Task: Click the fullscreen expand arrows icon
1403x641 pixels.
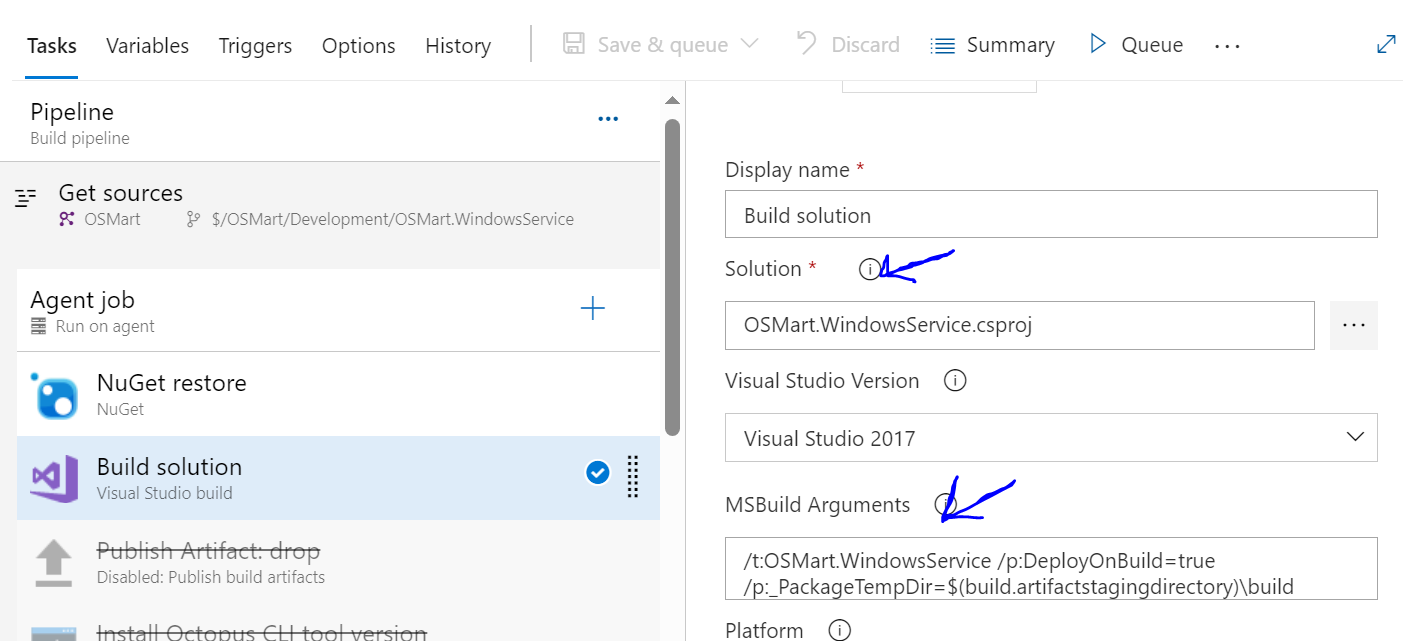Action: click(x=1386, y=45)
